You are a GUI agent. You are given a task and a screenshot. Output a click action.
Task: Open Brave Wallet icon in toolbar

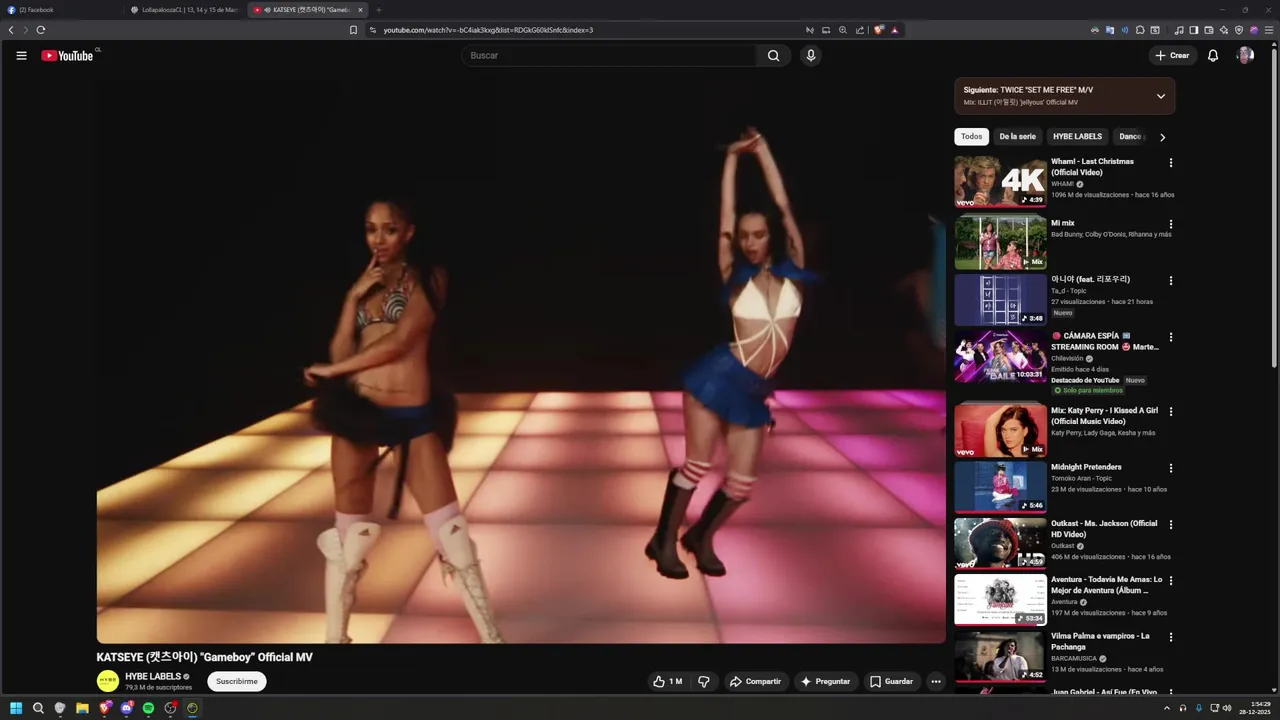pos(1209,30)
